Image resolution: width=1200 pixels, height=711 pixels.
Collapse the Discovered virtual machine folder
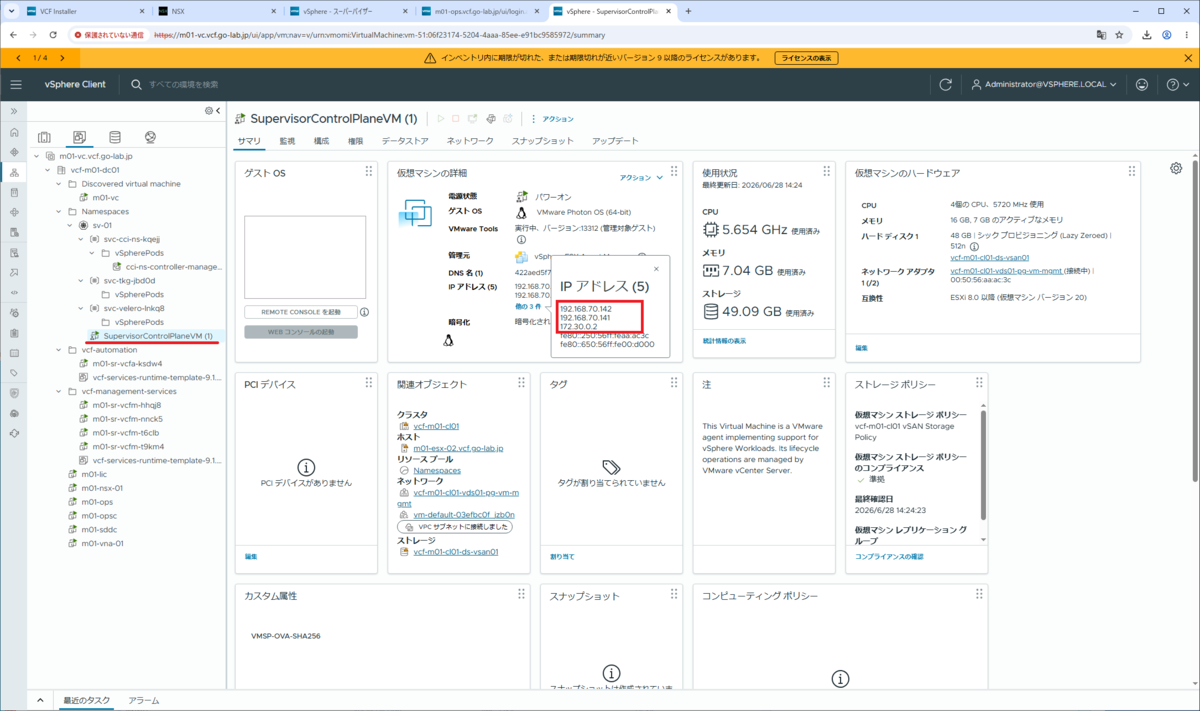59,184
